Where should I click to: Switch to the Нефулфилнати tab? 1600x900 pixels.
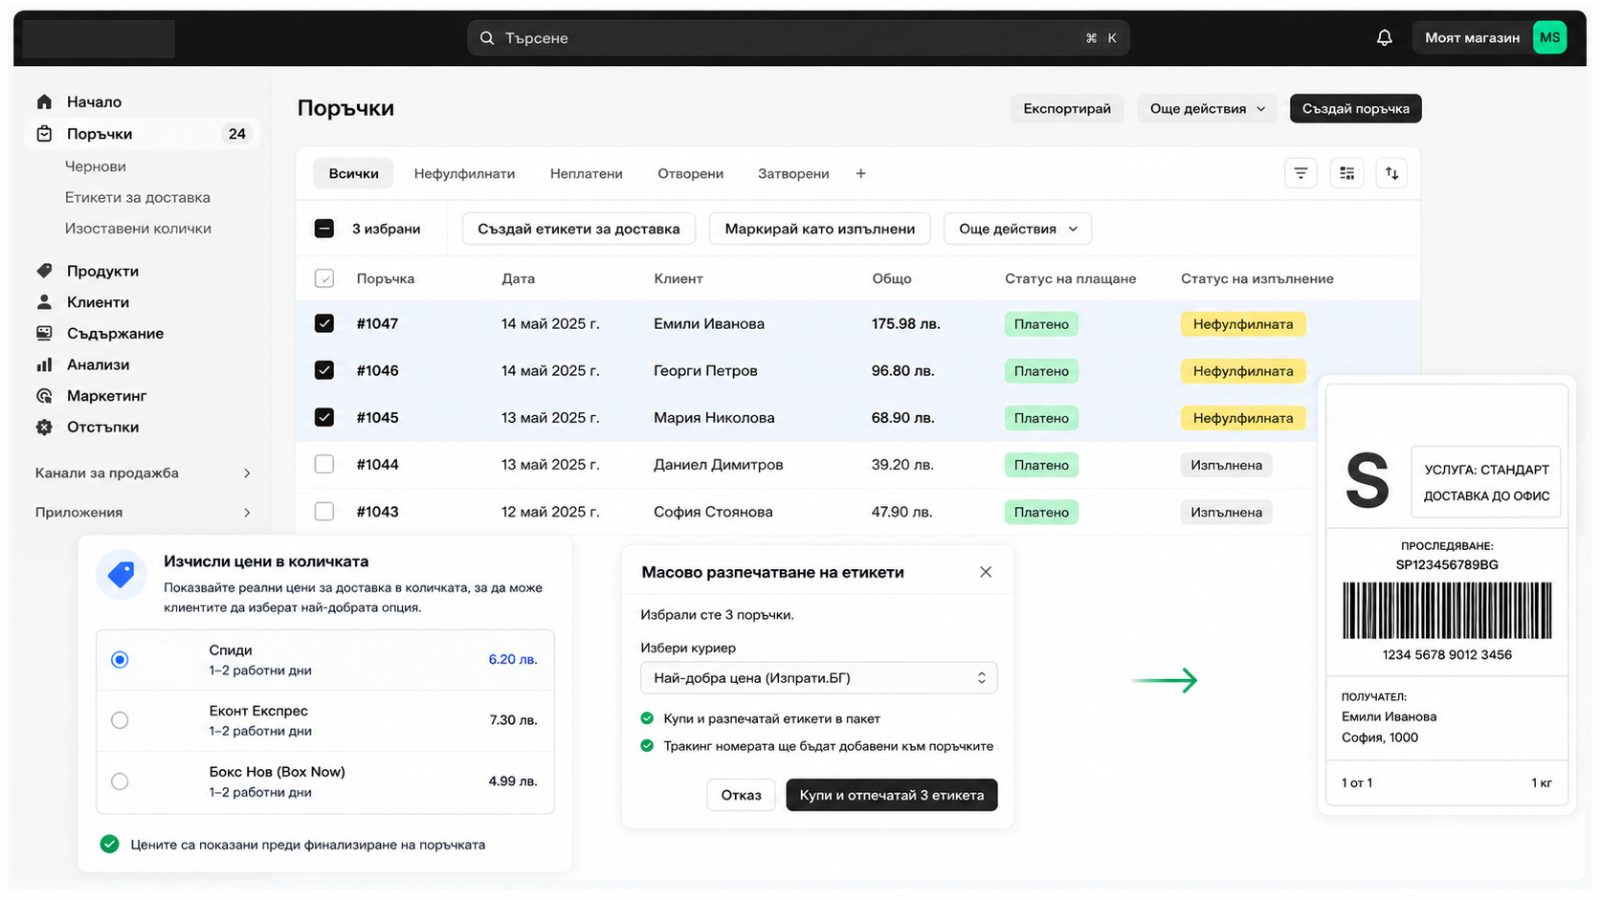pyautogui.click(x=464, y=174)
